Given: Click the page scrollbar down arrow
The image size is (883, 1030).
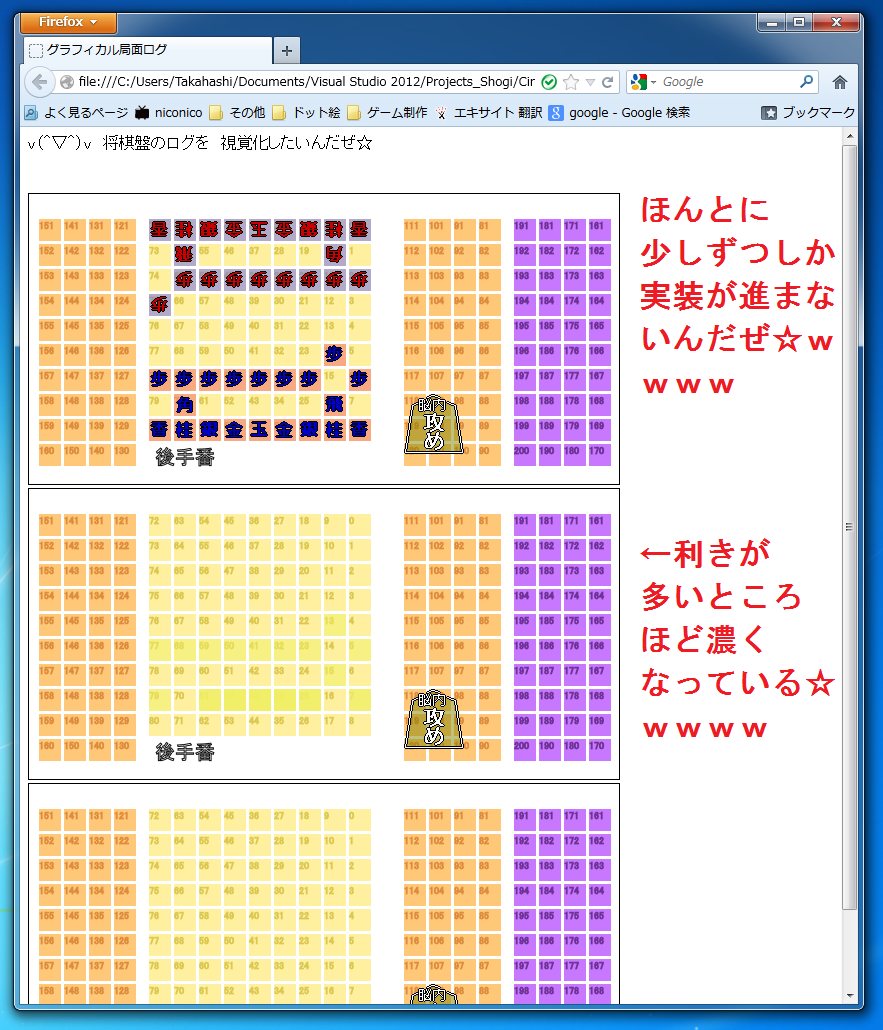Looking at the screenshot, I should pyautogui.click(x=849, y=996).
